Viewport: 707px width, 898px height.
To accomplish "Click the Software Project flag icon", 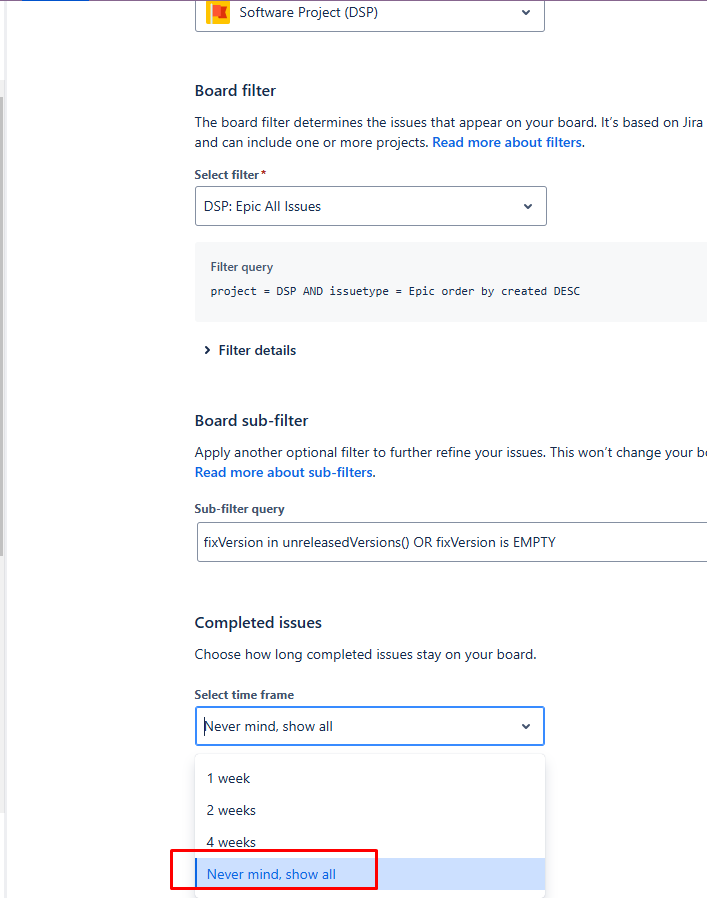I will click(x=217, y=13).
